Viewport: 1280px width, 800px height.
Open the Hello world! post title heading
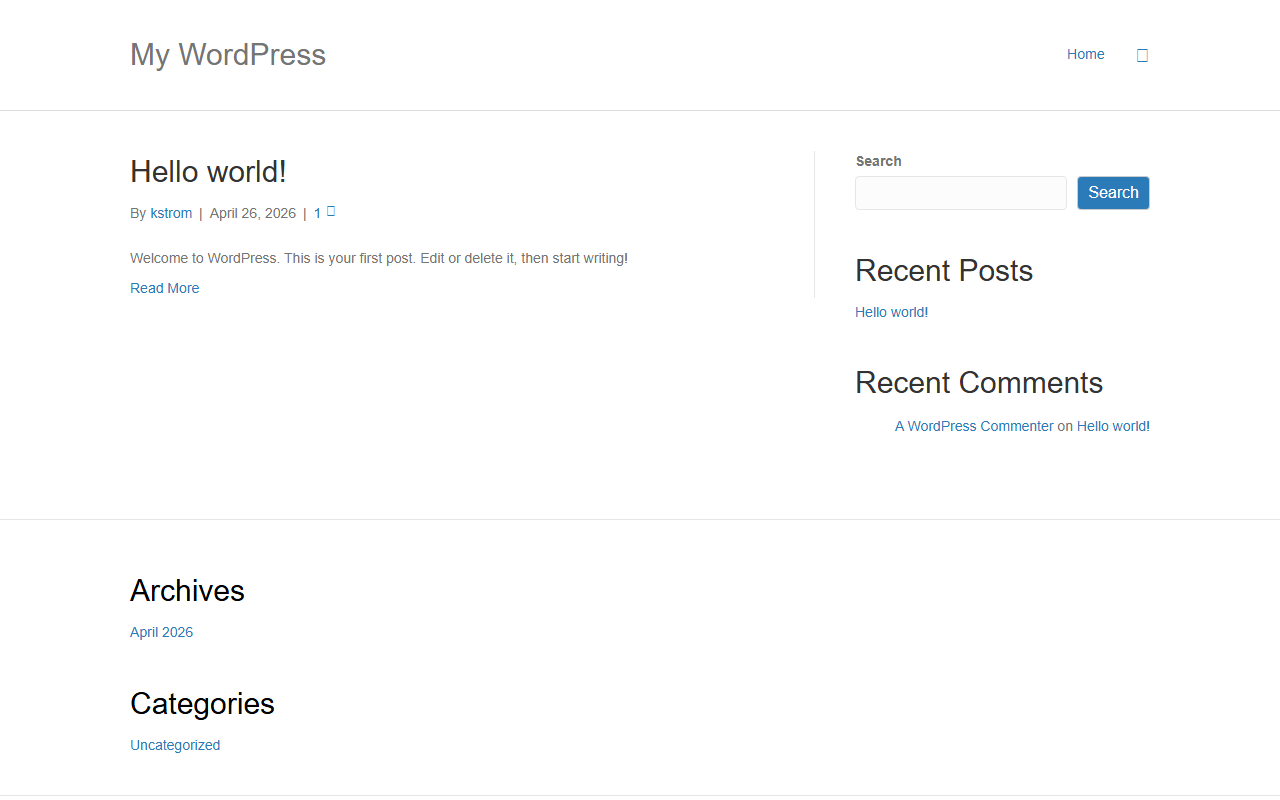click(x=208, y=171)
